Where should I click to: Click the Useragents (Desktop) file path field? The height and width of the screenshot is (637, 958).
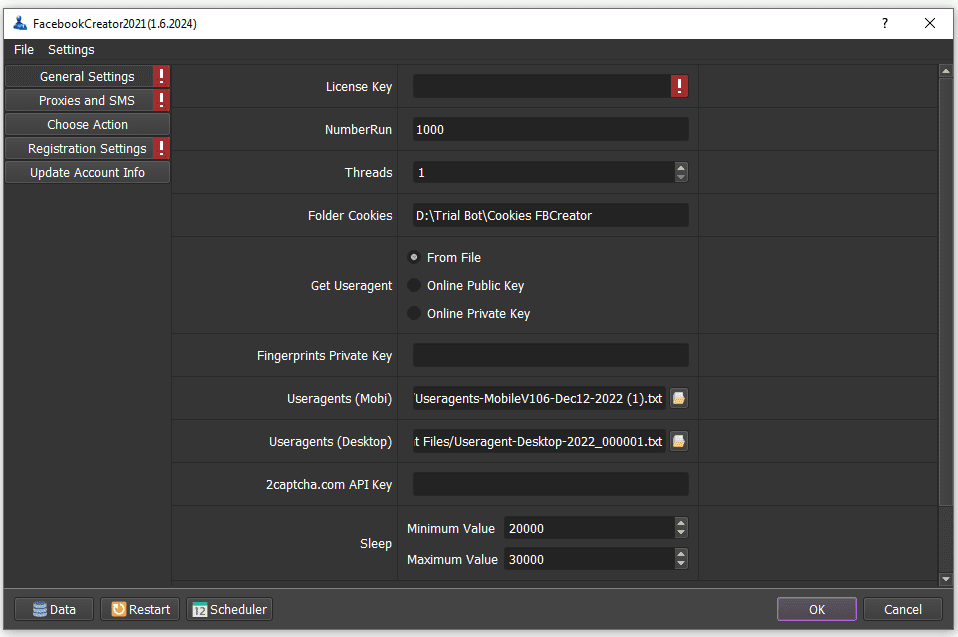539,441
